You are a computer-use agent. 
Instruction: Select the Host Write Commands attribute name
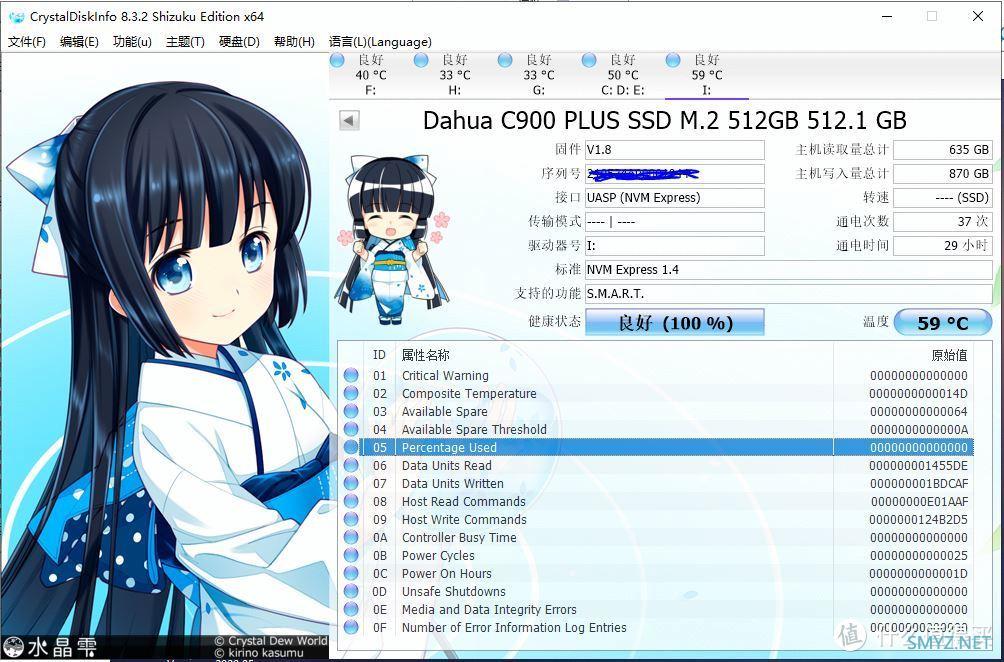click(x=464, y=519)
